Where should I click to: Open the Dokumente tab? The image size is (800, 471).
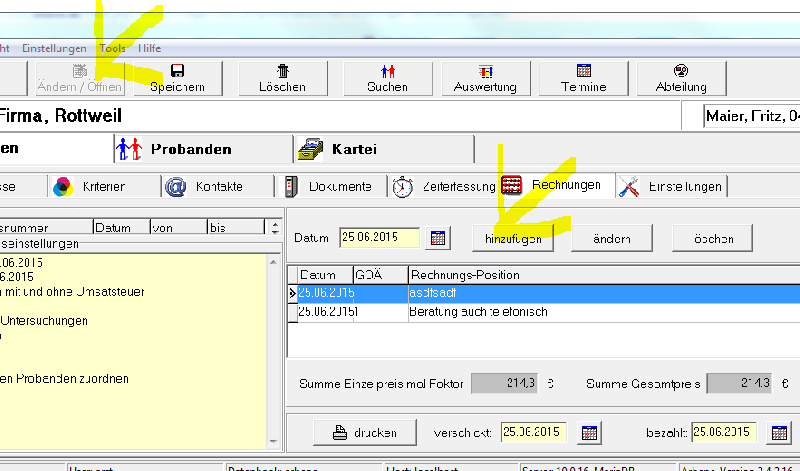tap(329, 186)
